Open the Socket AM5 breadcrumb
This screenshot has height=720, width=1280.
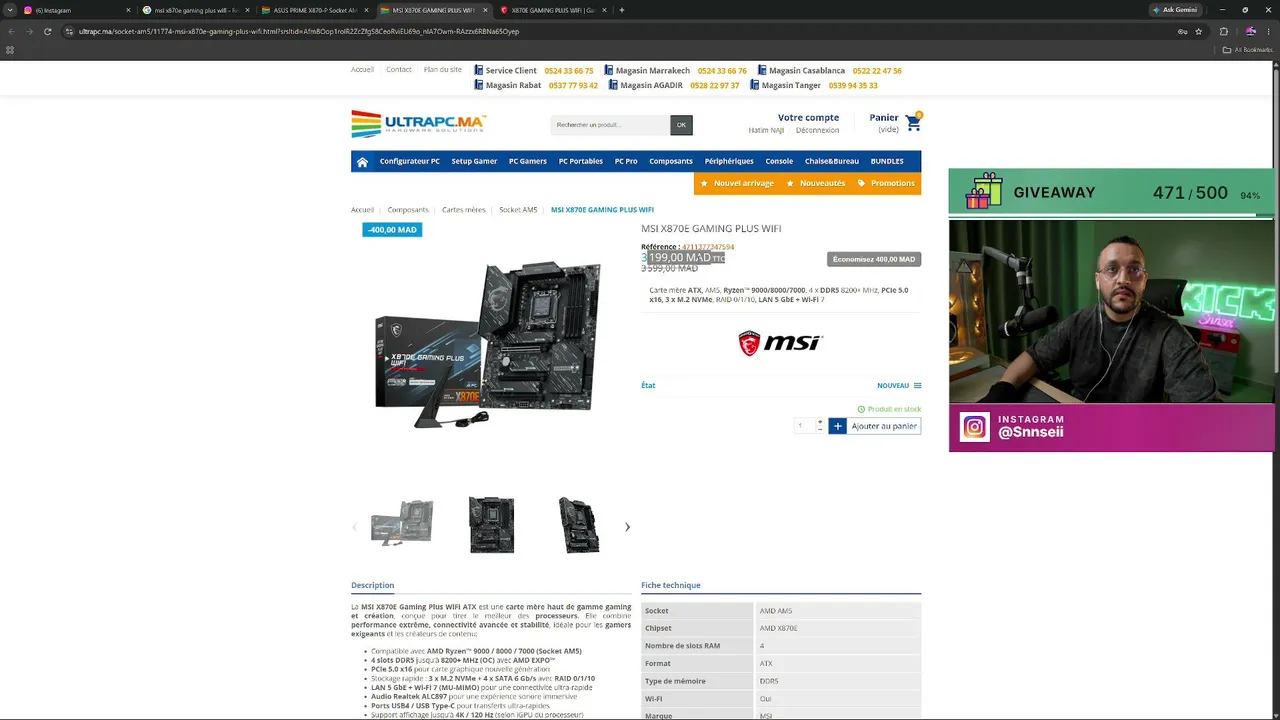point(518,210)
